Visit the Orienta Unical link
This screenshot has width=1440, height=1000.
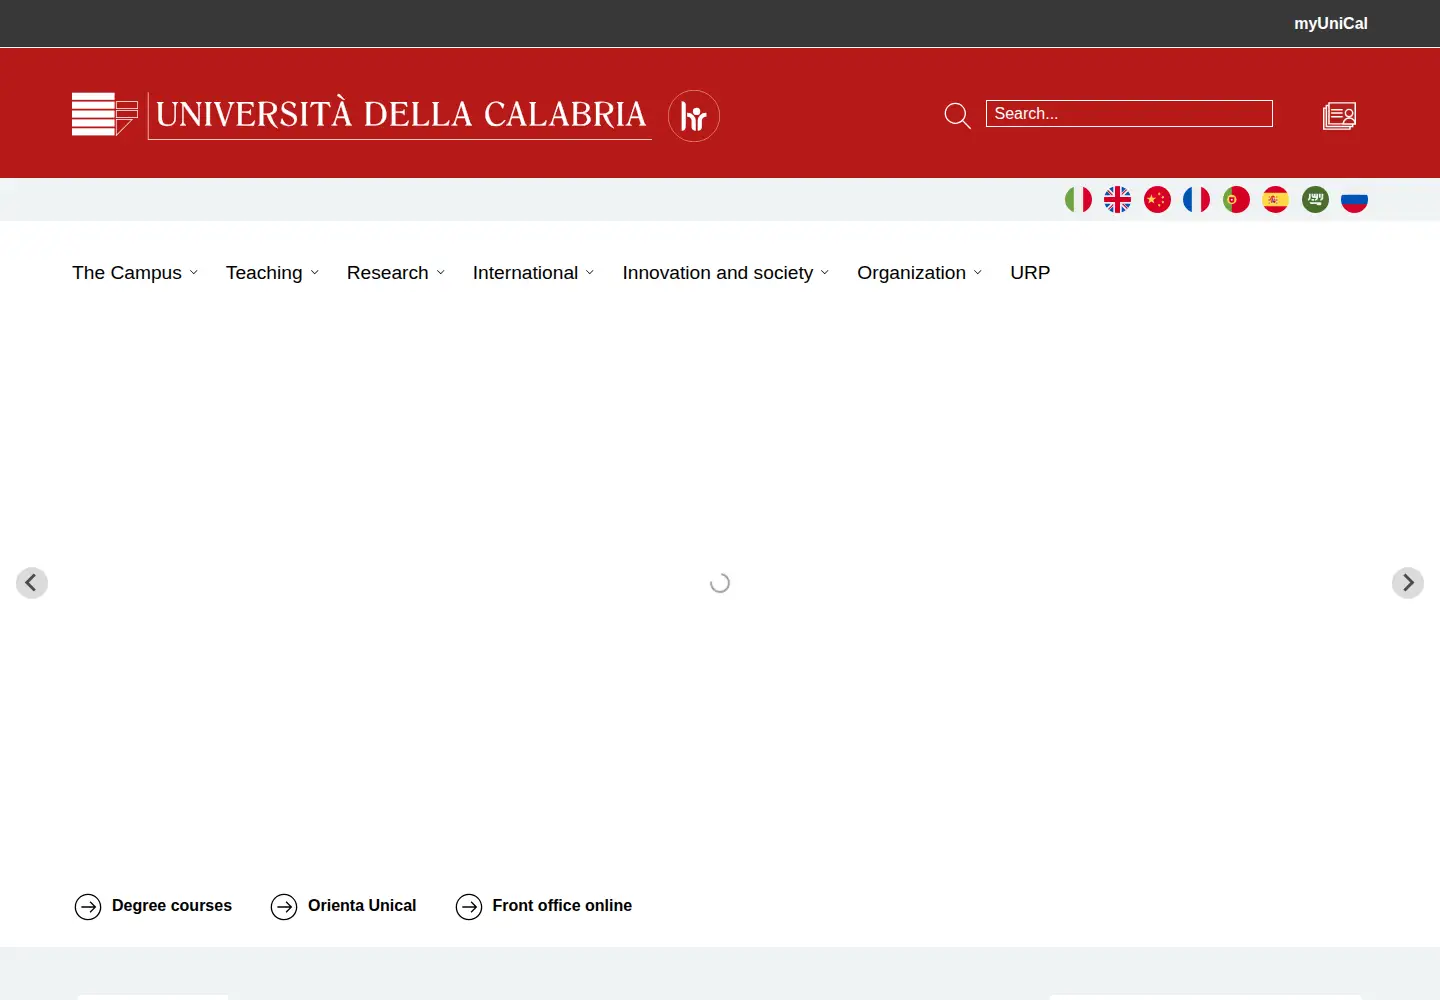coord(343,906)
